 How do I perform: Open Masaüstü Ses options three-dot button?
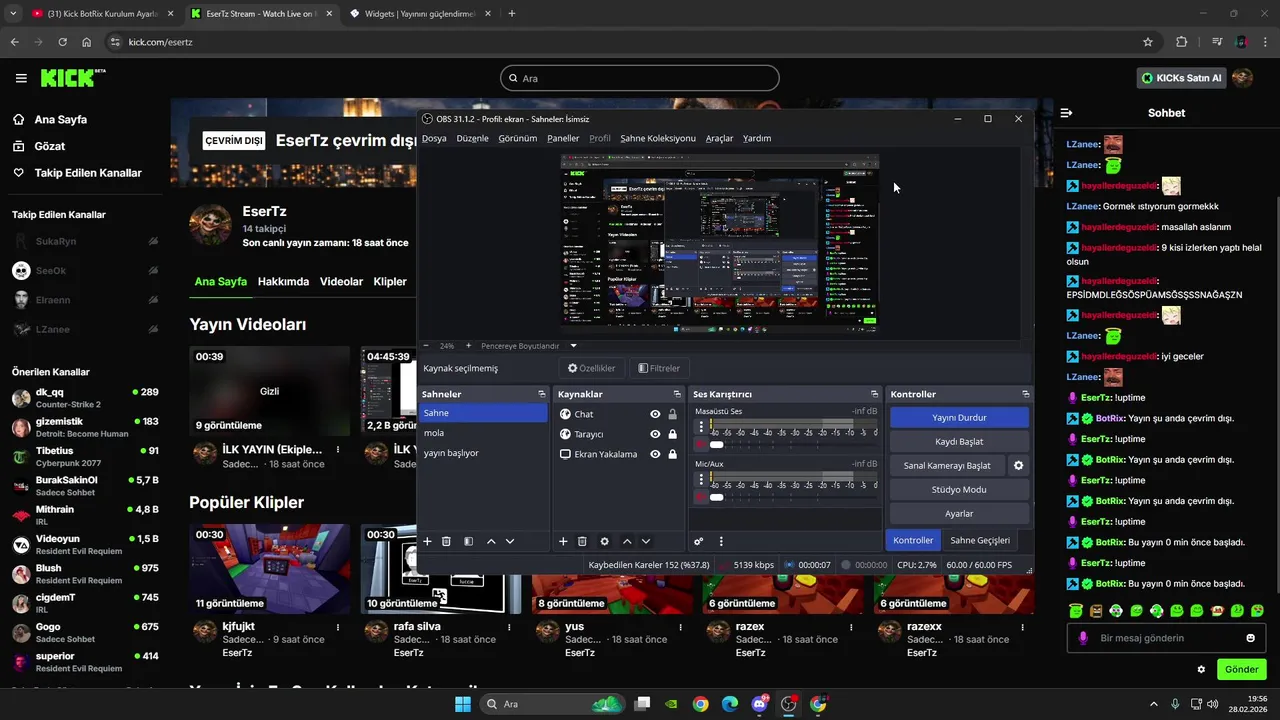pos(701,427)
